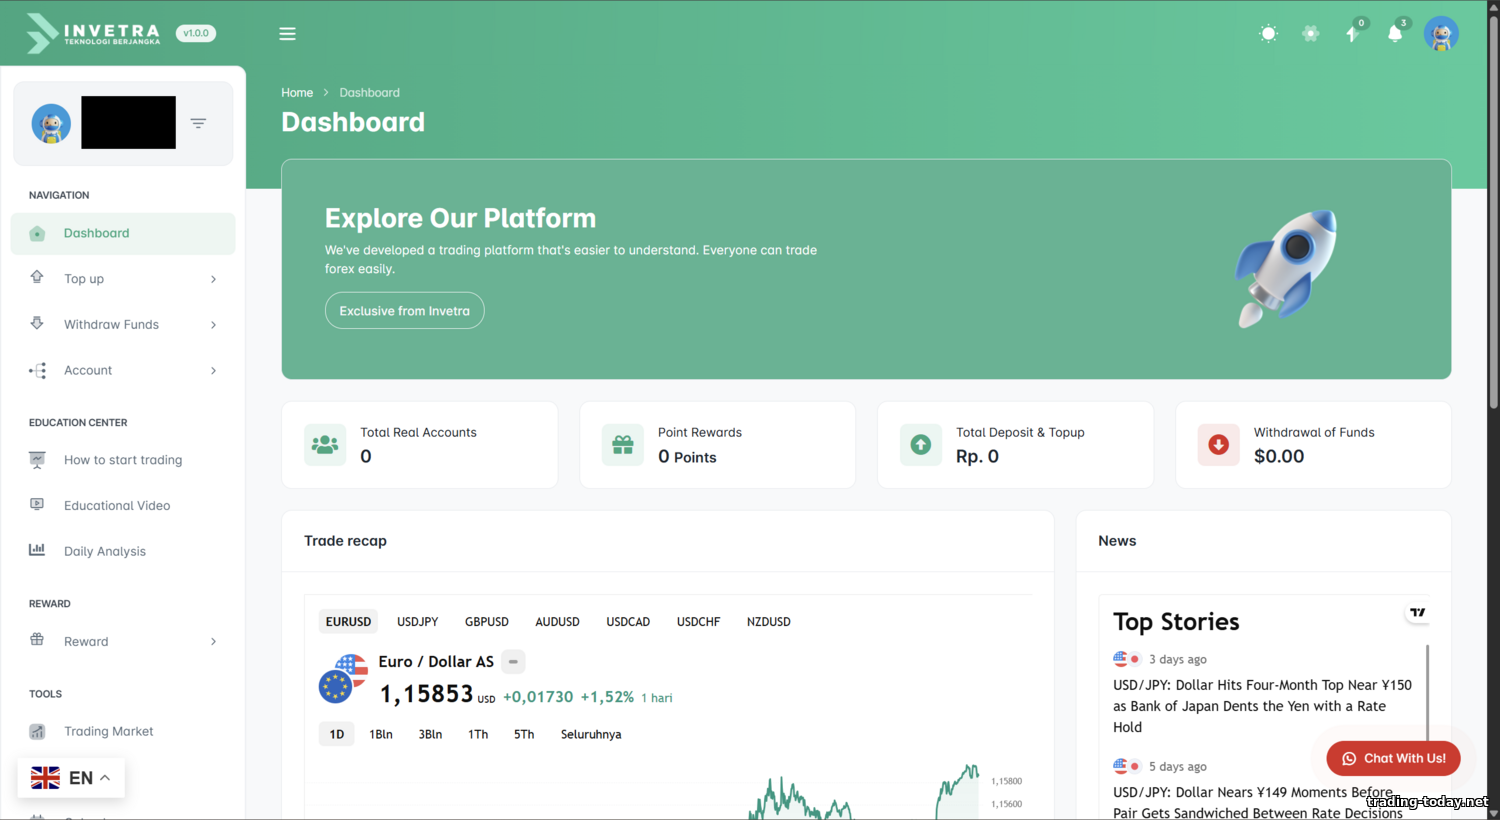Open Chat With Us button
This screenshot has height=820, width=1500.
click(x=1393, y=758)
